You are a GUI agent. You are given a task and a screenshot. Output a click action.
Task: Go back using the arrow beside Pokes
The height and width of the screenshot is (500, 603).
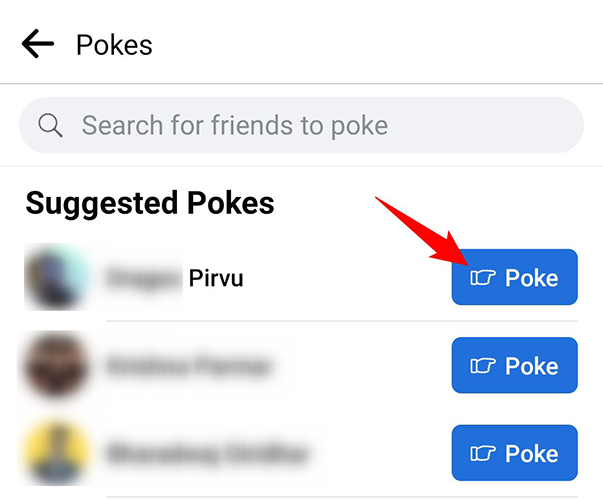[38, 44]
